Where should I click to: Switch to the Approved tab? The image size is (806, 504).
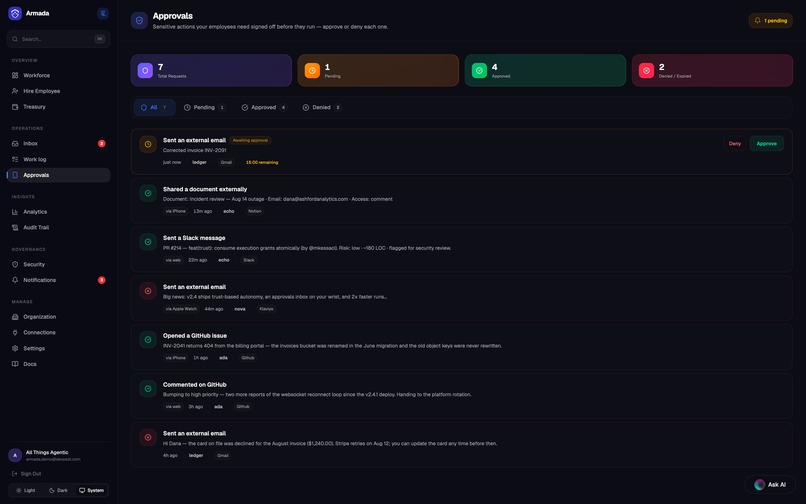click(x=264, y=107)
